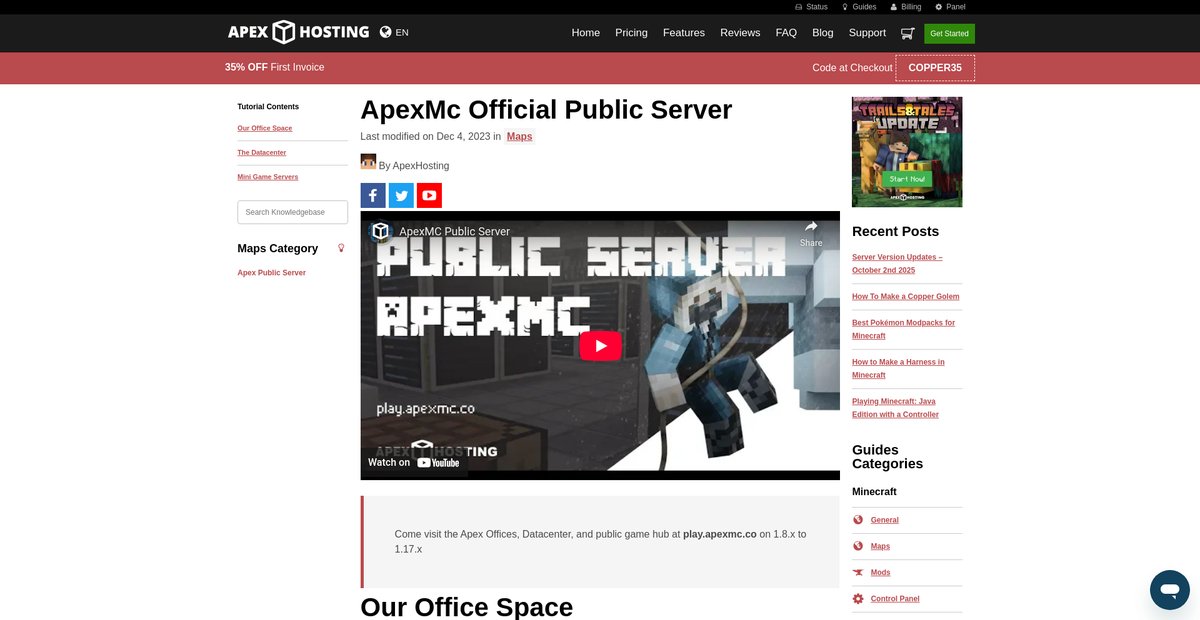Click the Minecraft heading under Guides Categories
The image size is (1200, 620).
pos(874,491)
